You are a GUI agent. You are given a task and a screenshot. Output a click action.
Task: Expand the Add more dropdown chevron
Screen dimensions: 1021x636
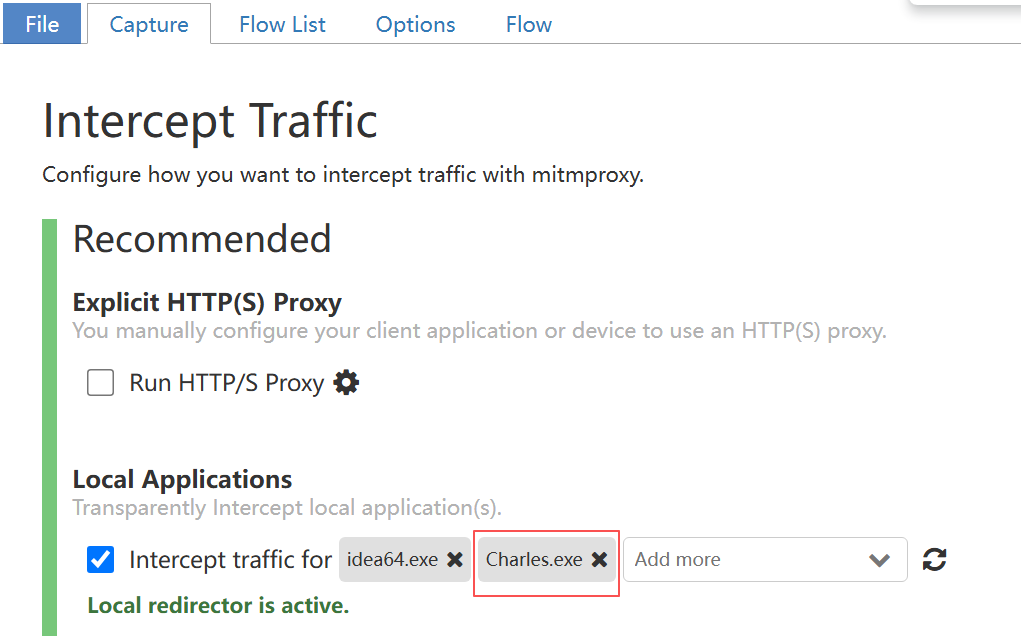(x=879, y=560)
